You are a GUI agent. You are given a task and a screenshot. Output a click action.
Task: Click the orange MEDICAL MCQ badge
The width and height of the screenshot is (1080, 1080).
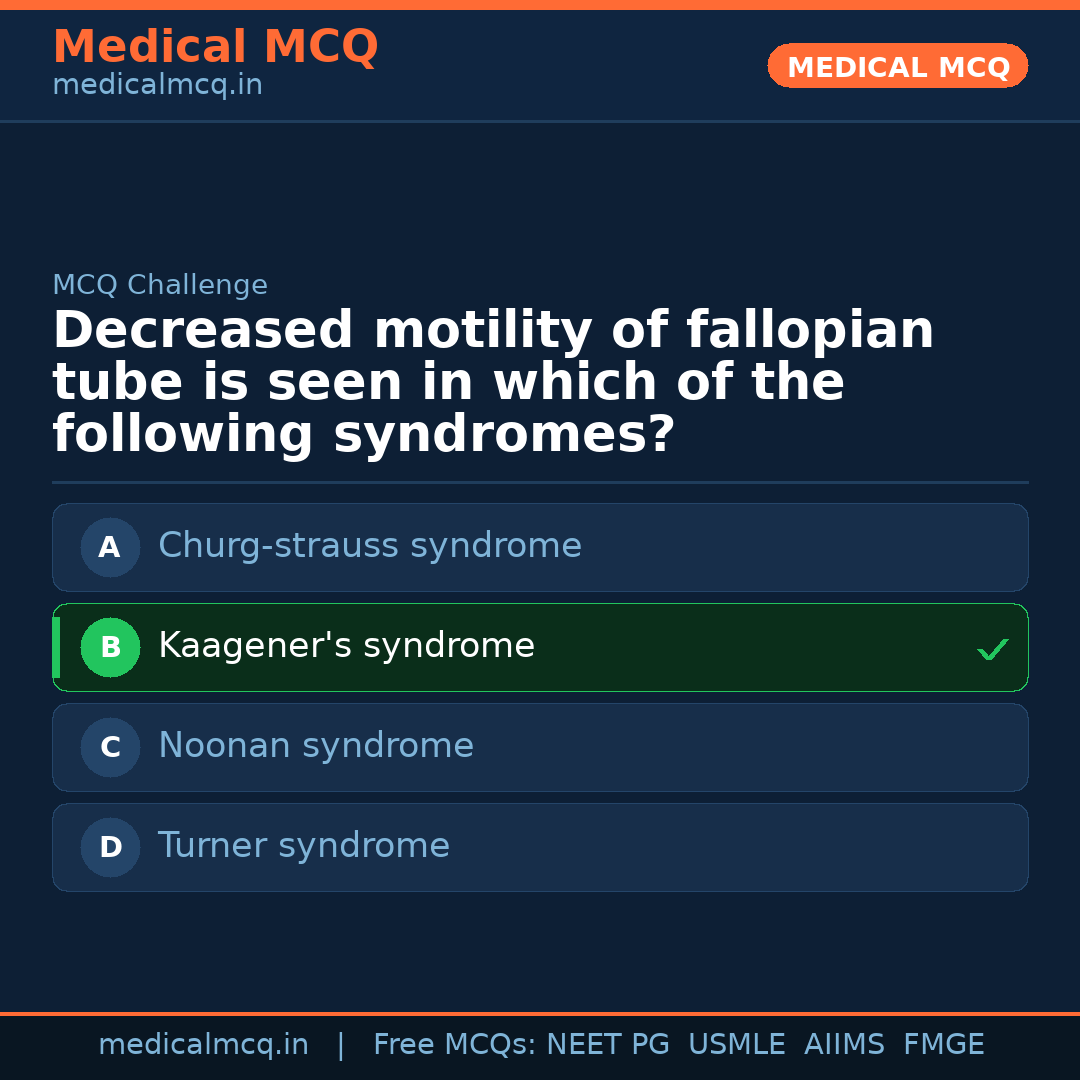click(x=897, y=66)
